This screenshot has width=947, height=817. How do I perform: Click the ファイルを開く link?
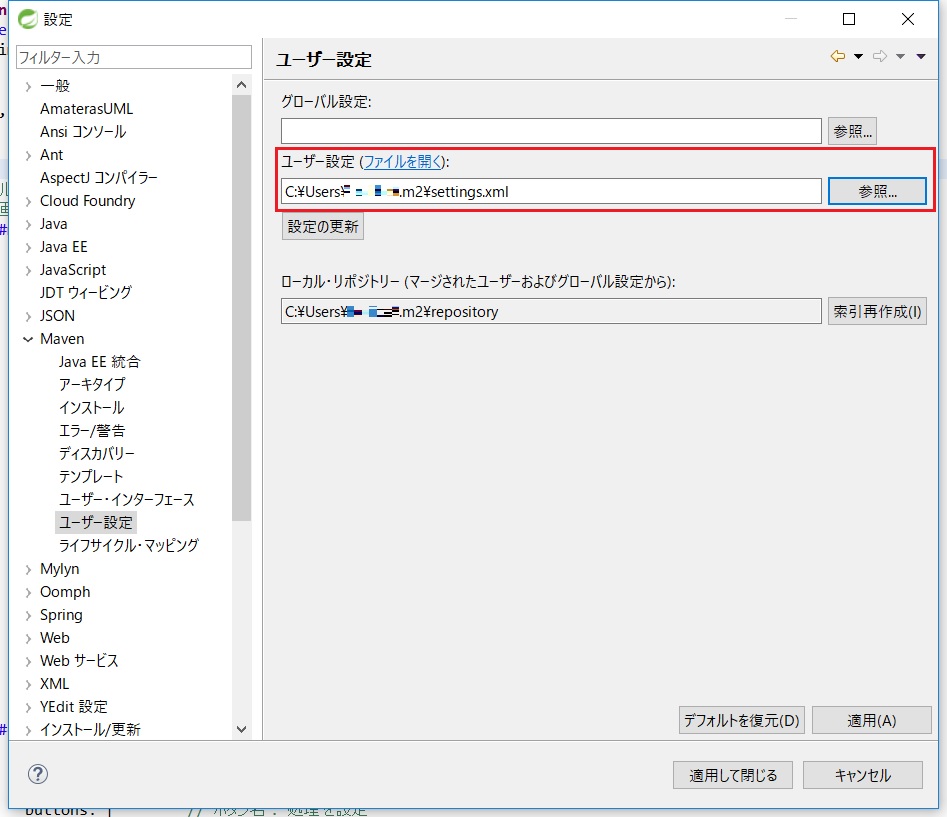click(403, 162)
